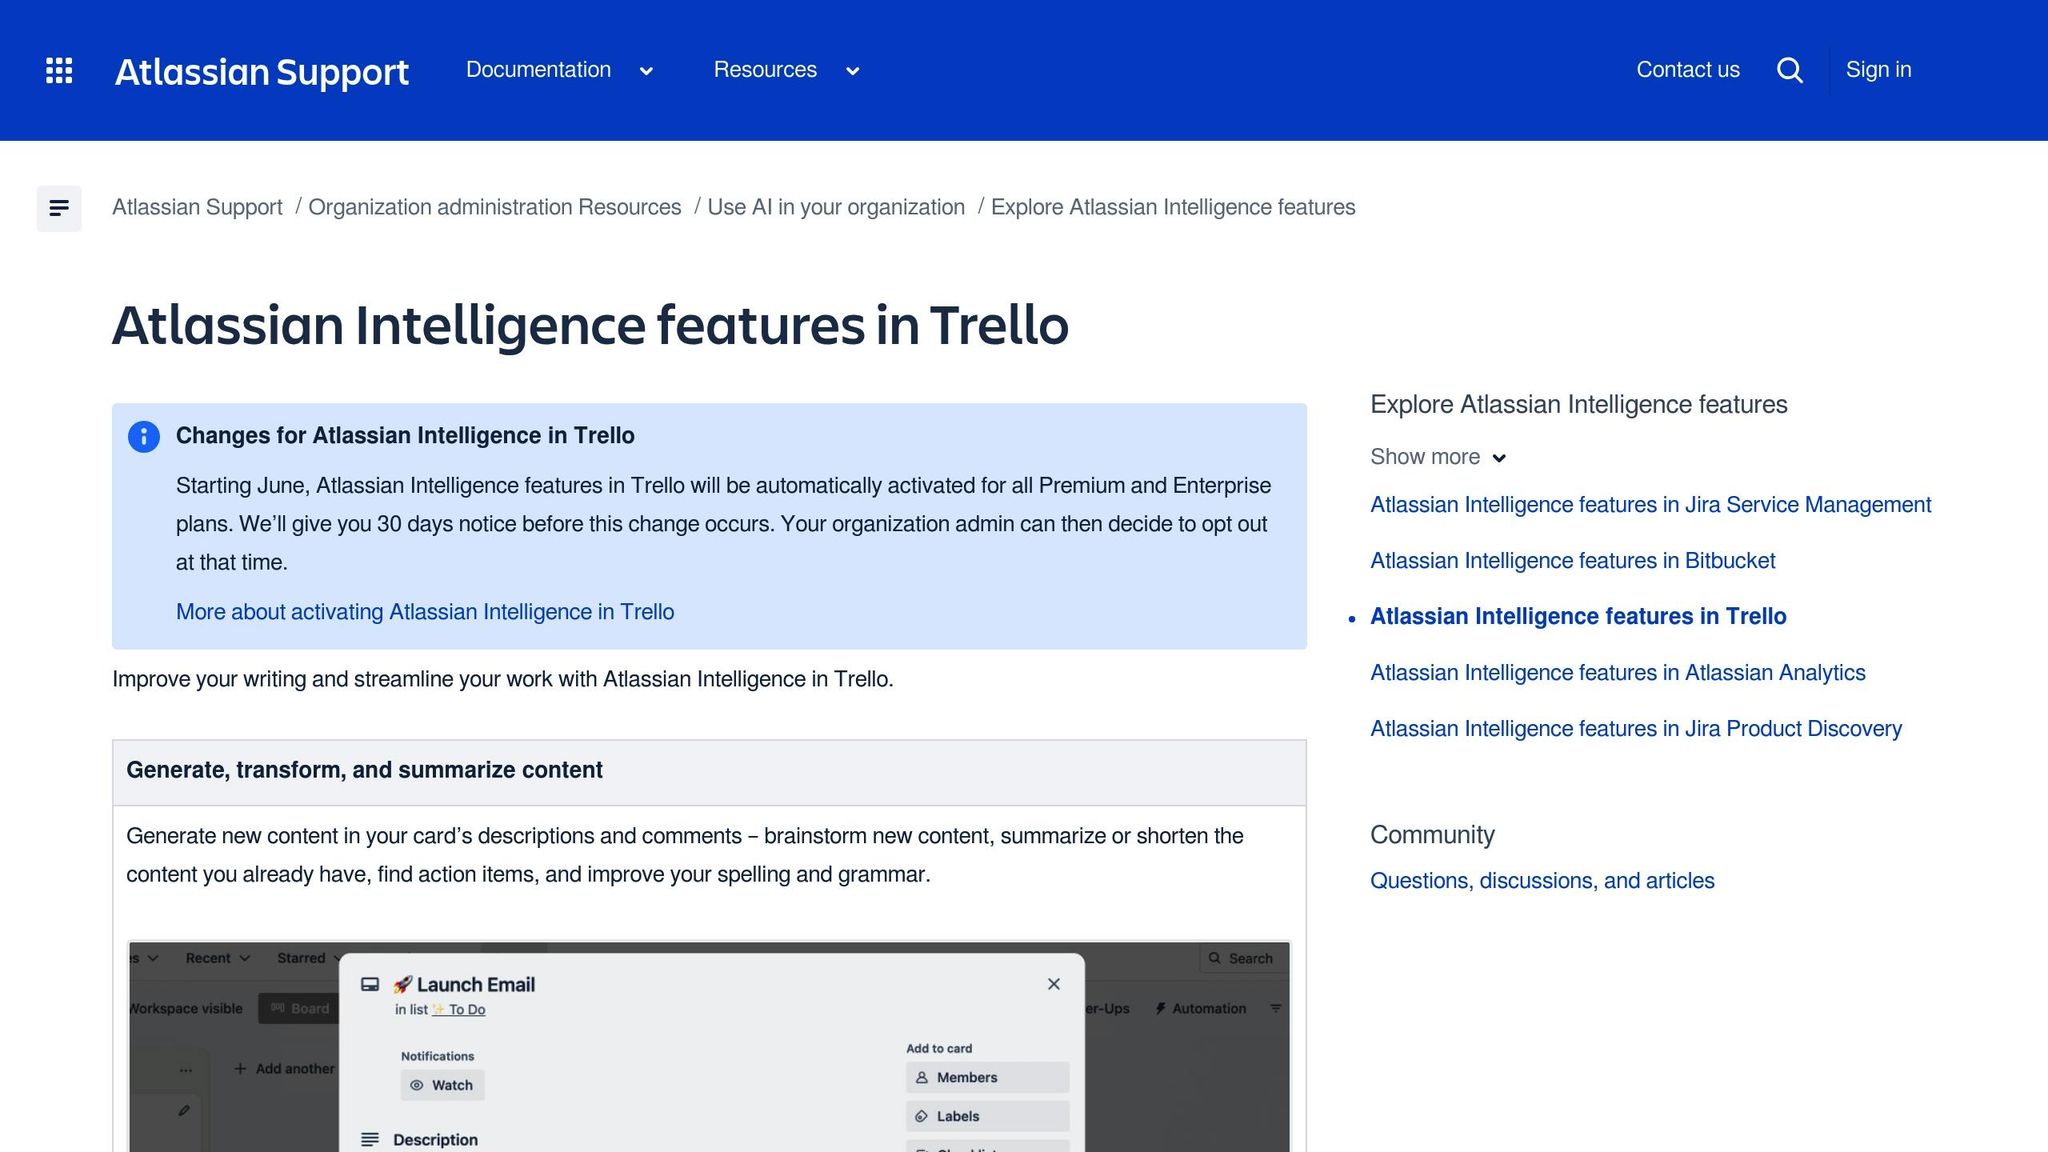Click the Labels button in card
2048x1152 pixels.
987,1116
